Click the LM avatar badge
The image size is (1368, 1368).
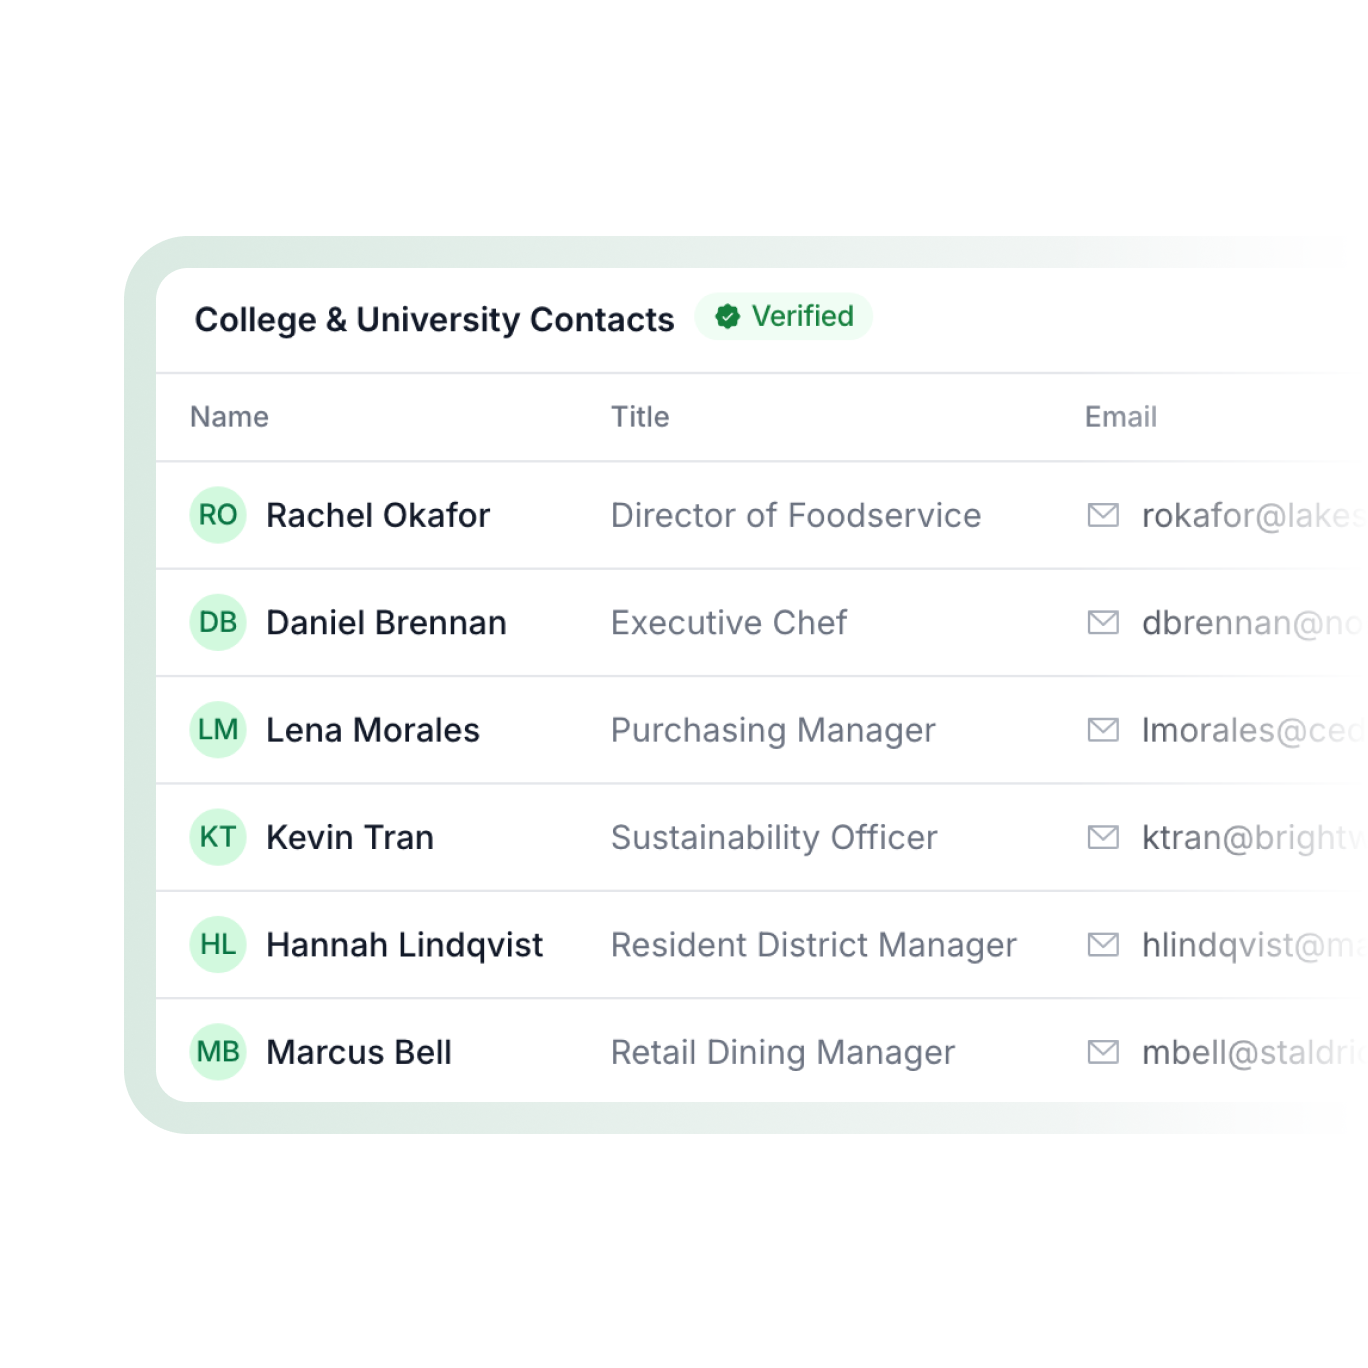(218, 730)
